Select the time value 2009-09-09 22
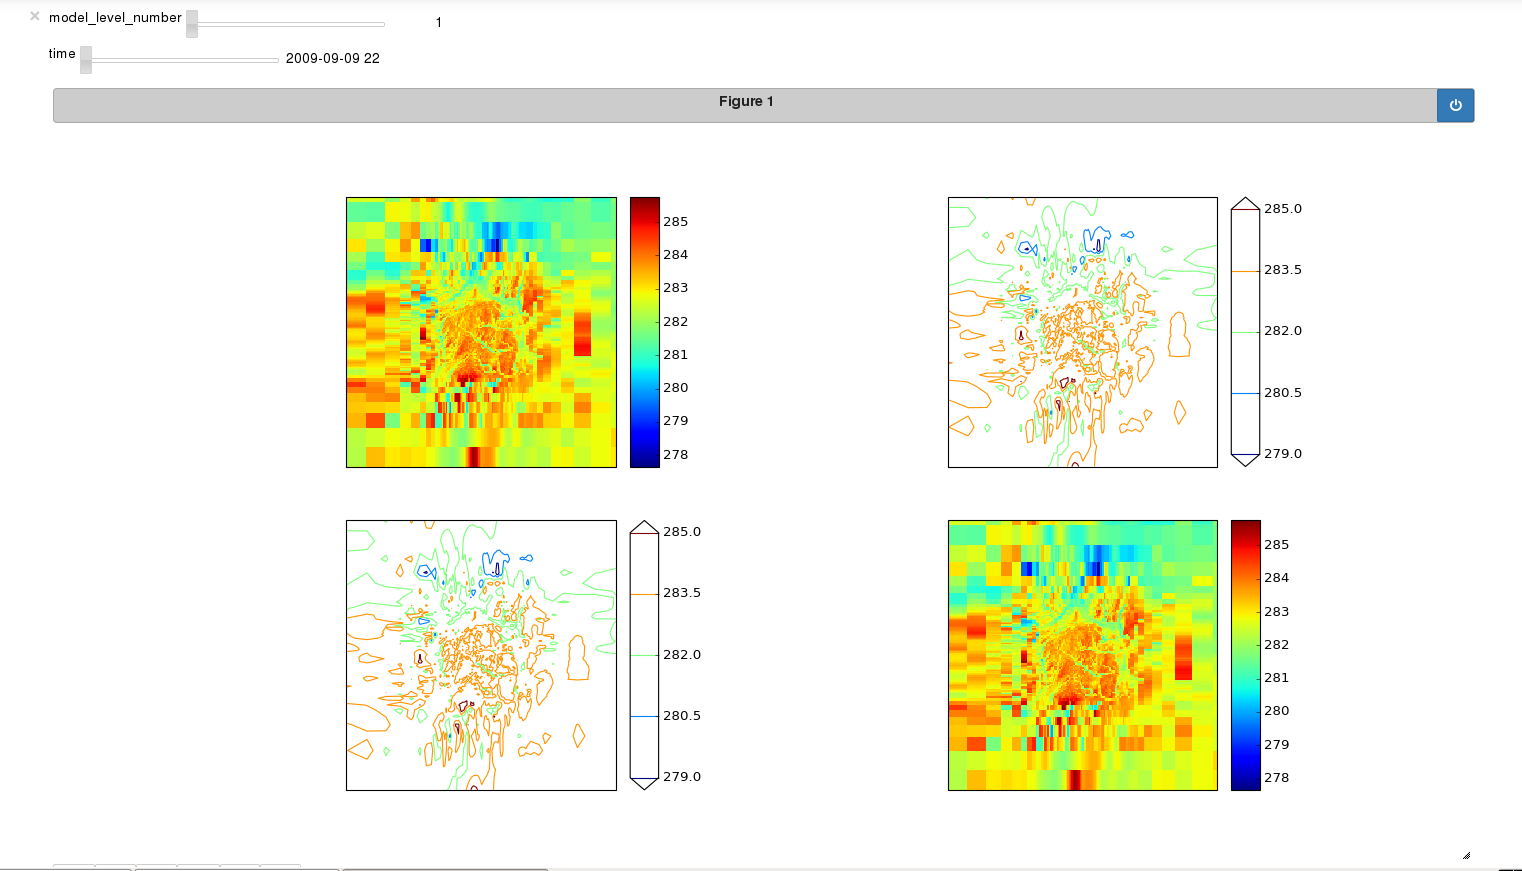The width and height of the screenshot is (1522, 871). coord(333,58)
